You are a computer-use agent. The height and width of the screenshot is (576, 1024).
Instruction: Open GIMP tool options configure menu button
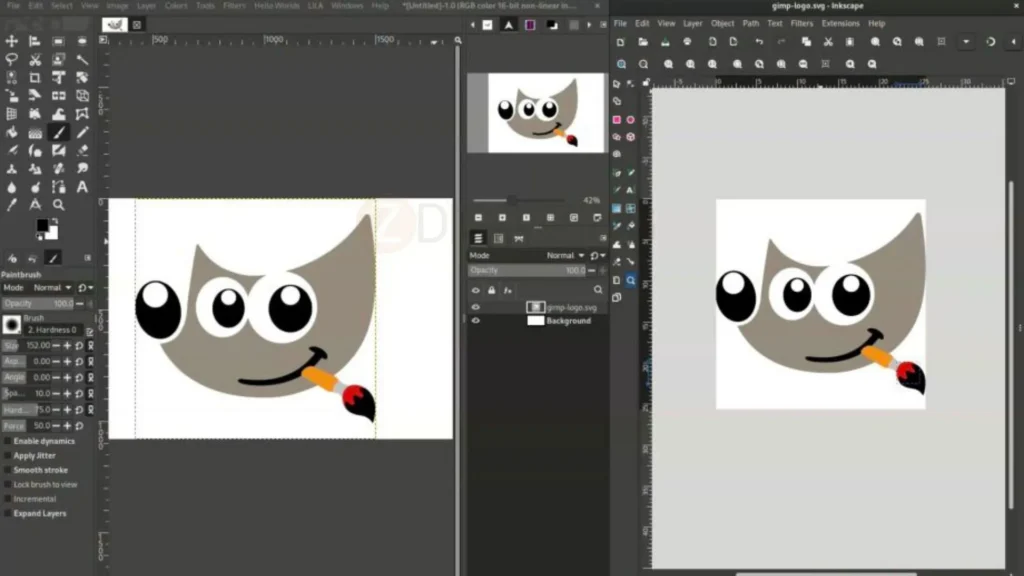point(88,258)
